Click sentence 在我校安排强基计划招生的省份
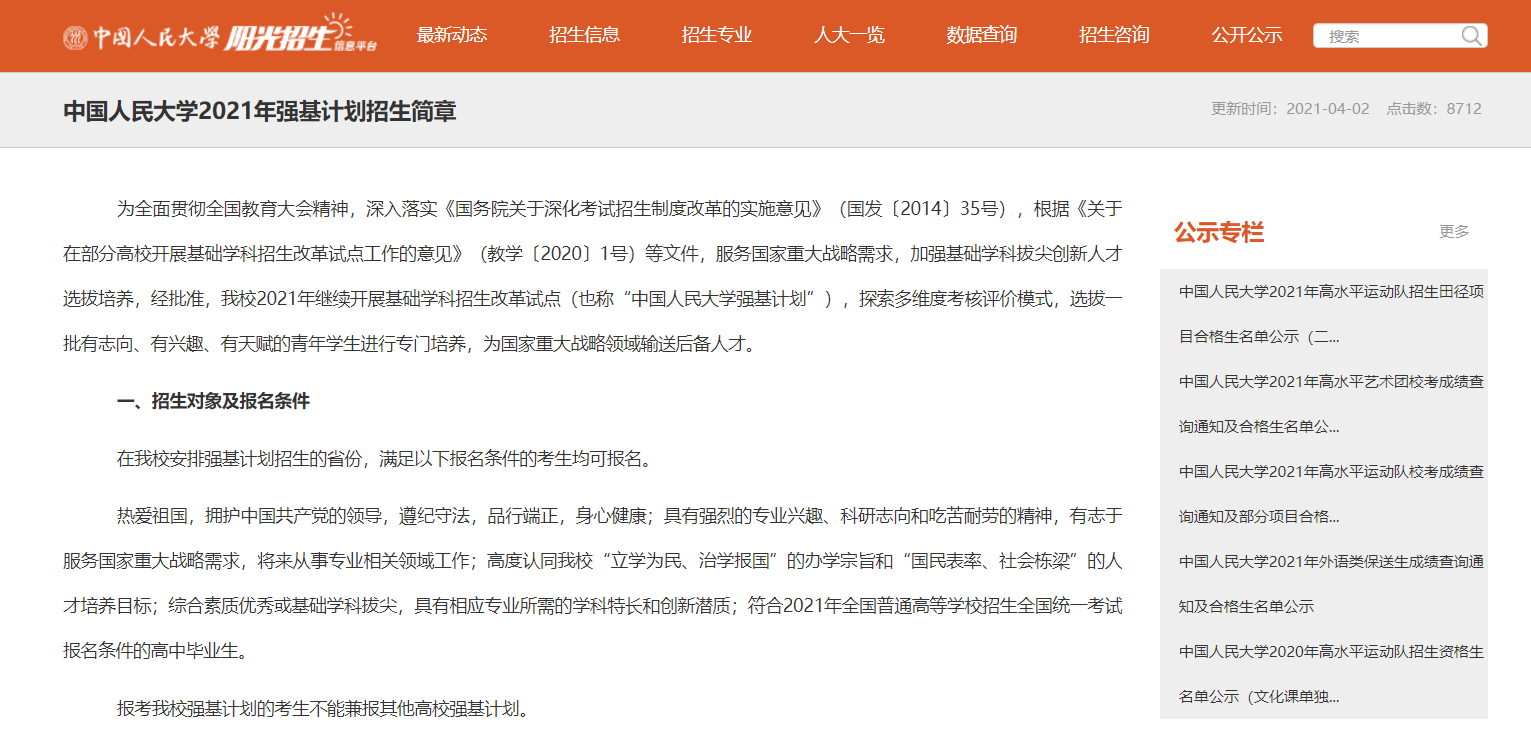This screenshot has height=731, width=1531. coord(385,460)
